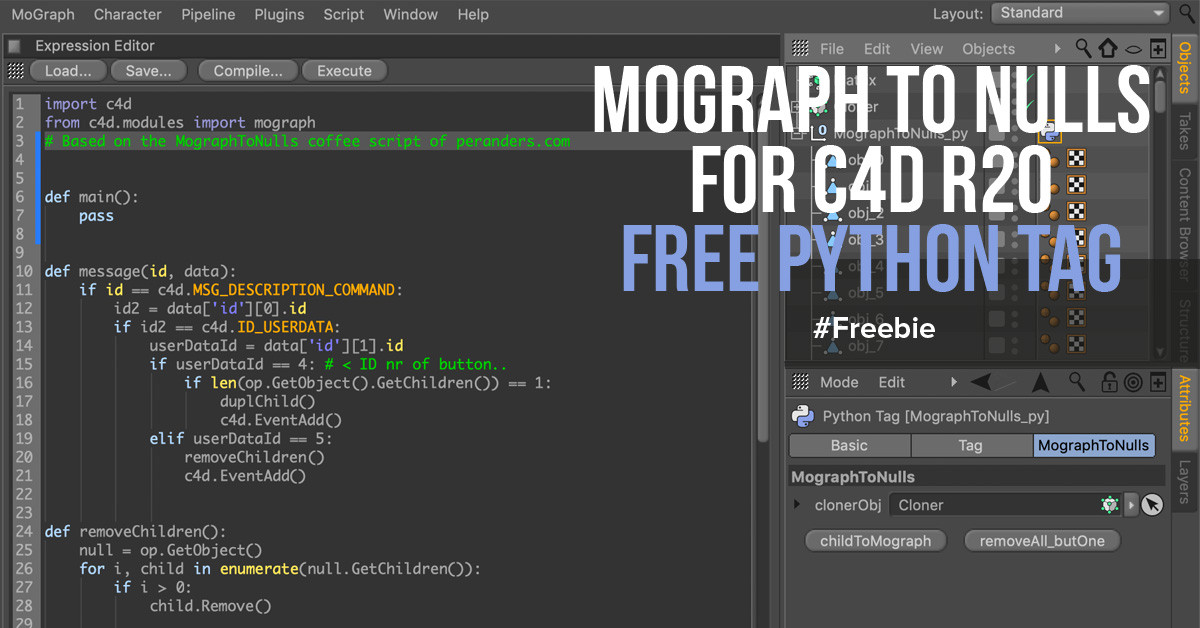Expand the clonerObj parameter triangle
1200x628 pixels.
click(798, 505)
